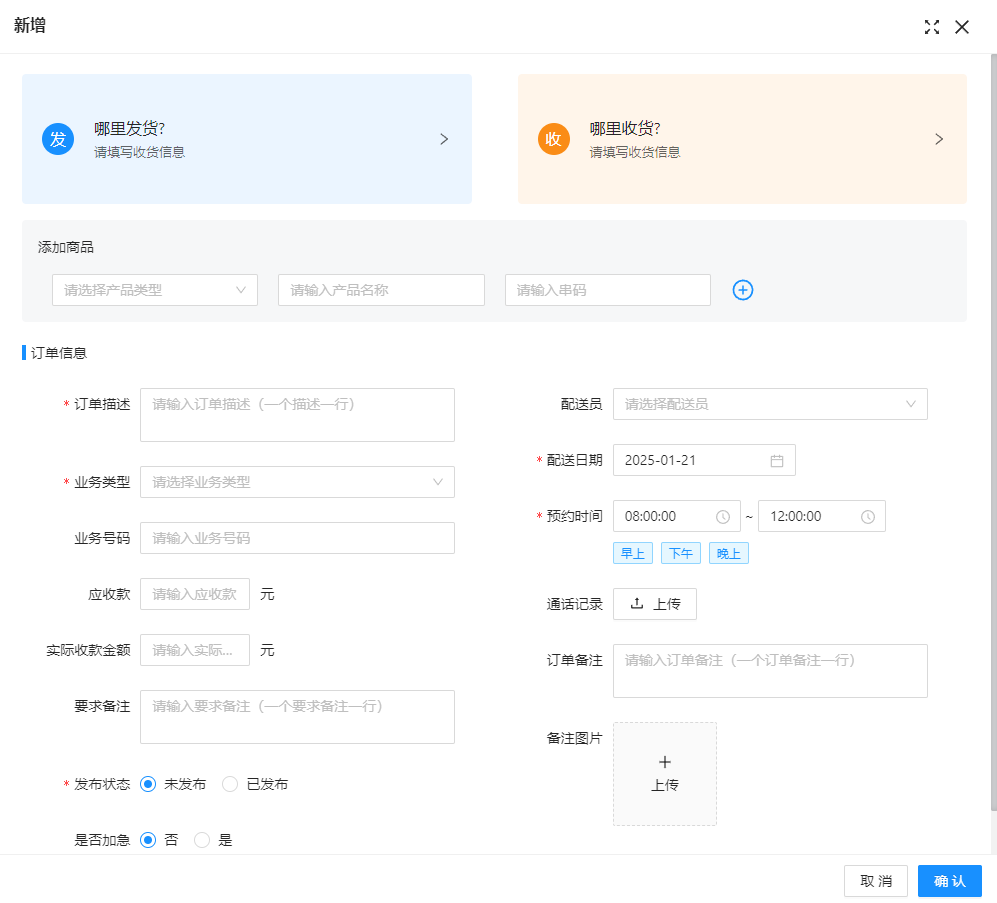Click the 12:00:00 end time field
Screen dimensions: 997x903
(x=822, y=516)
